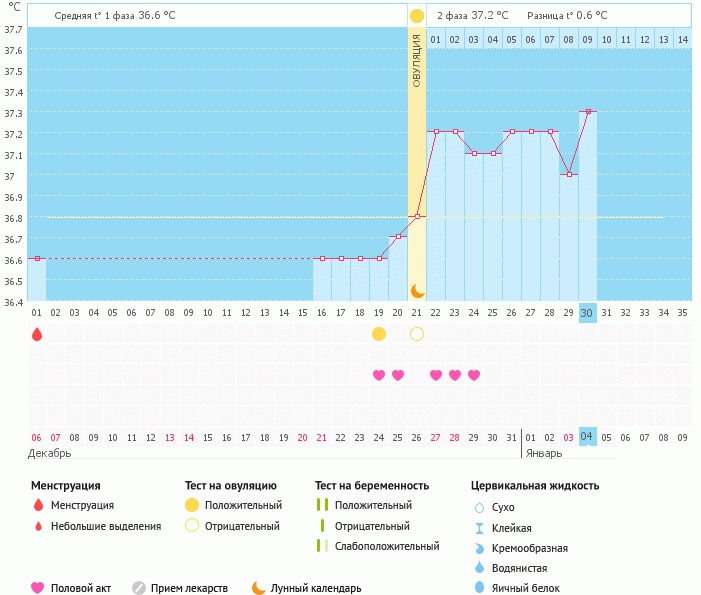
Task: Click the orange lunar calendar moon in ovulation column
Action: [417, 290]
